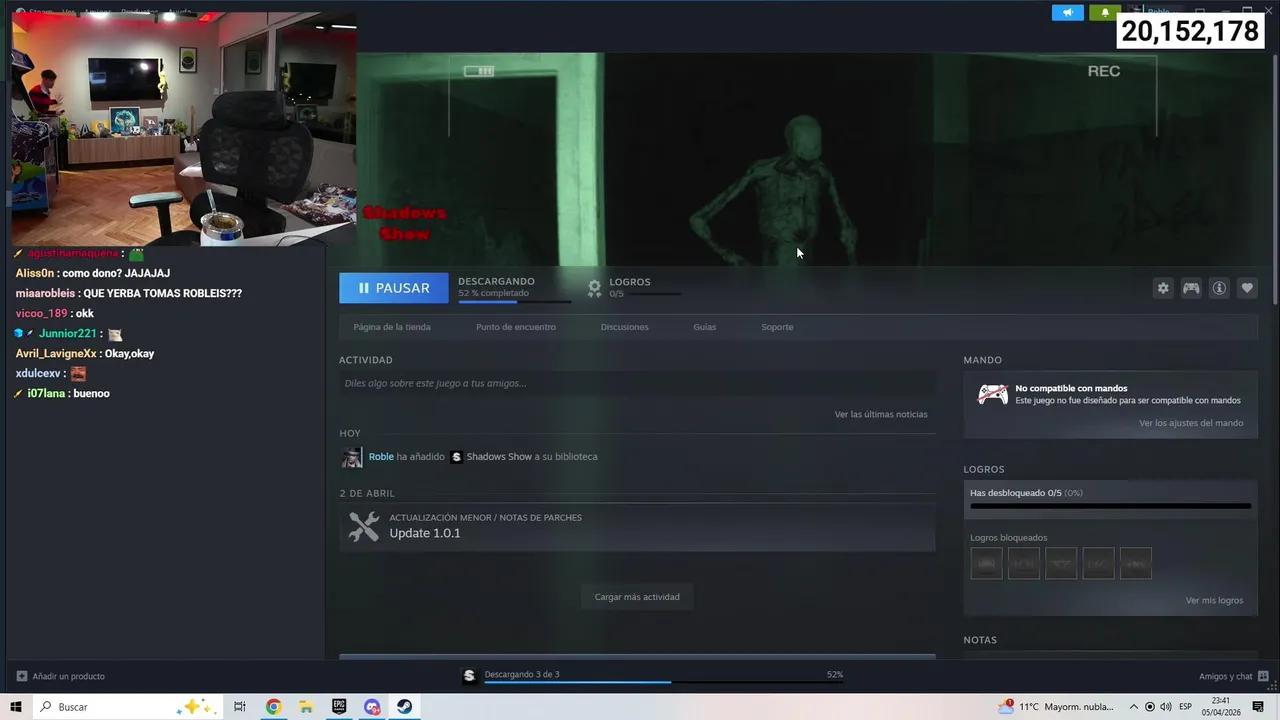Click the unsupported controller icon
The image size is (1280, 720).
coord(992,395)
